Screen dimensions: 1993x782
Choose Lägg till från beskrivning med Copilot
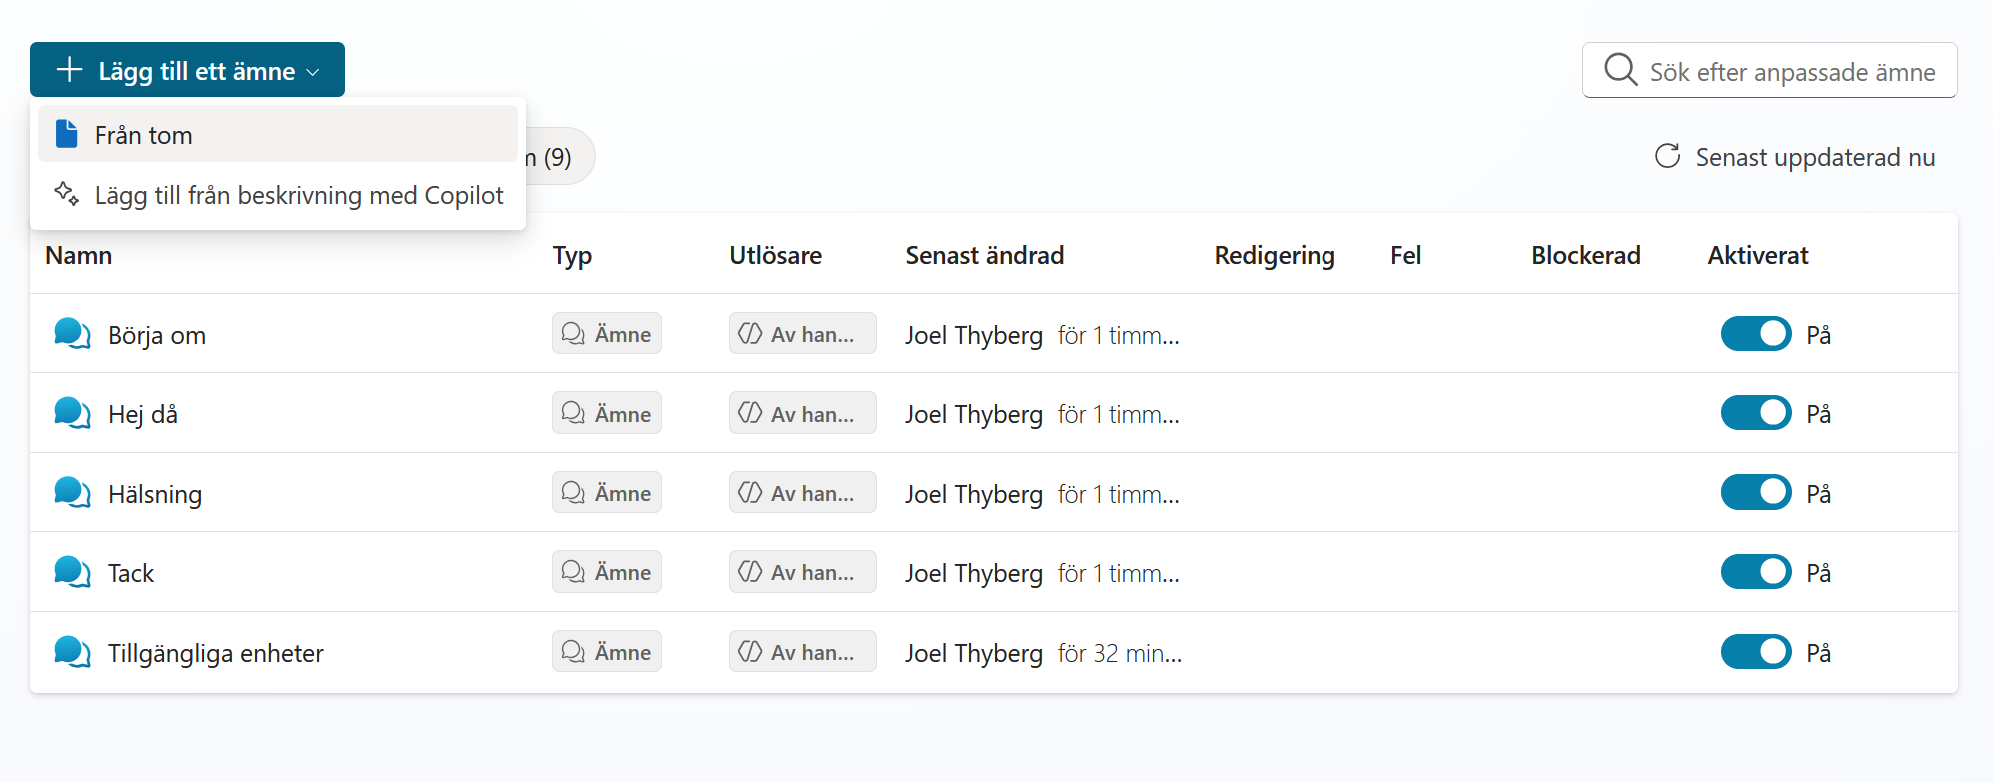pos(278,194)
